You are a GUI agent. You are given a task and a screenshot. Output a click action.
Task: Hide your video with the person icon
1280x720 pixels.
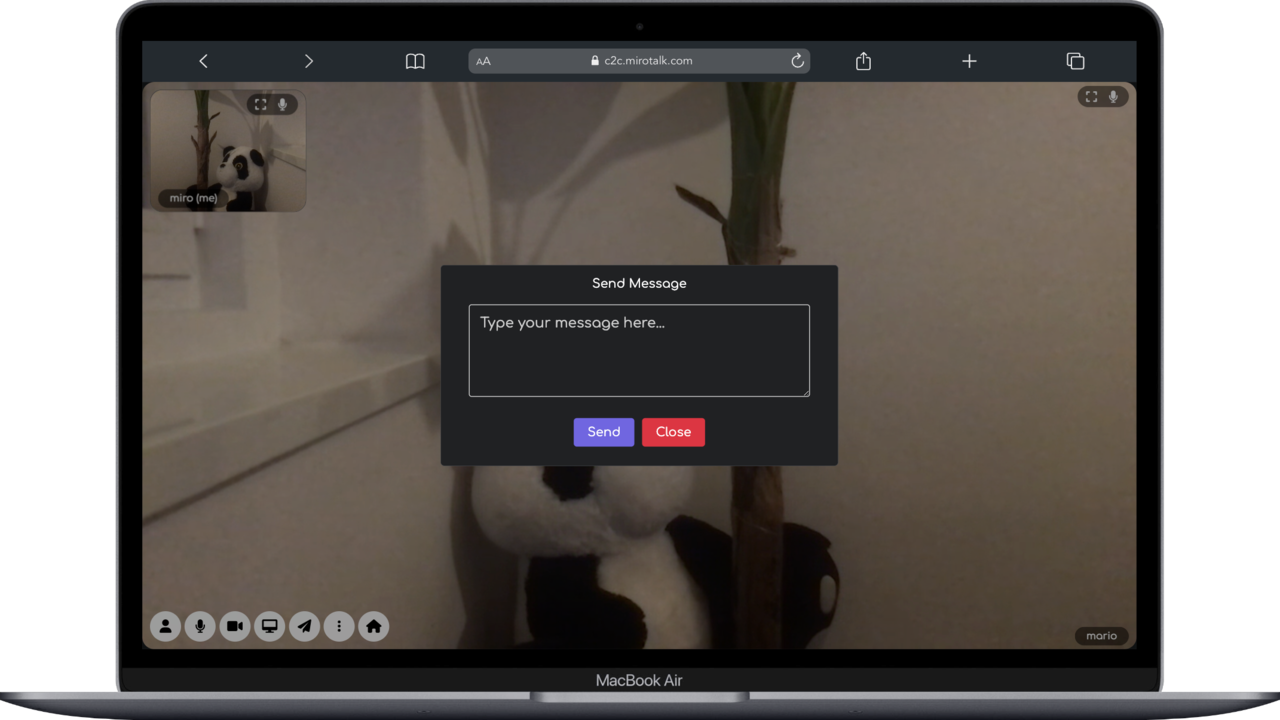[x=165, y=626]
